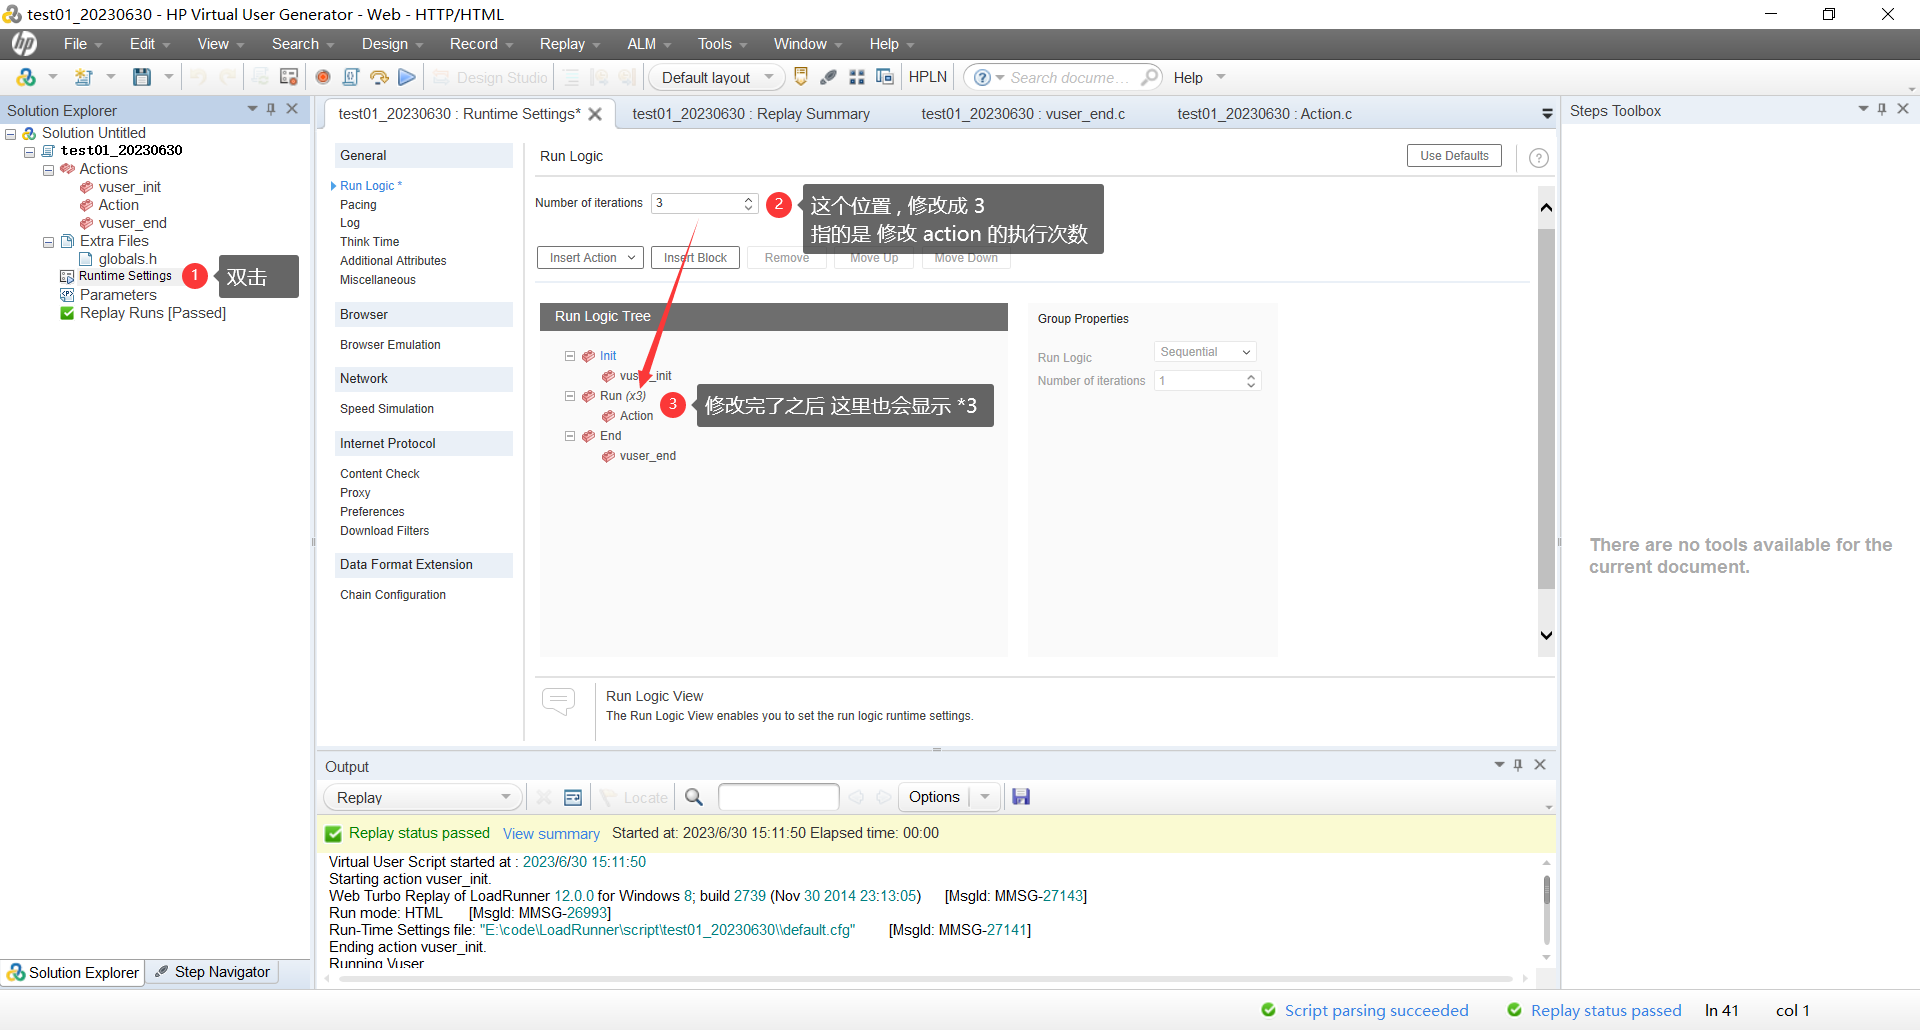Collapse the Actions tree node
Viewport: 1920px width, 1030px height.
(x=48, y=170)
